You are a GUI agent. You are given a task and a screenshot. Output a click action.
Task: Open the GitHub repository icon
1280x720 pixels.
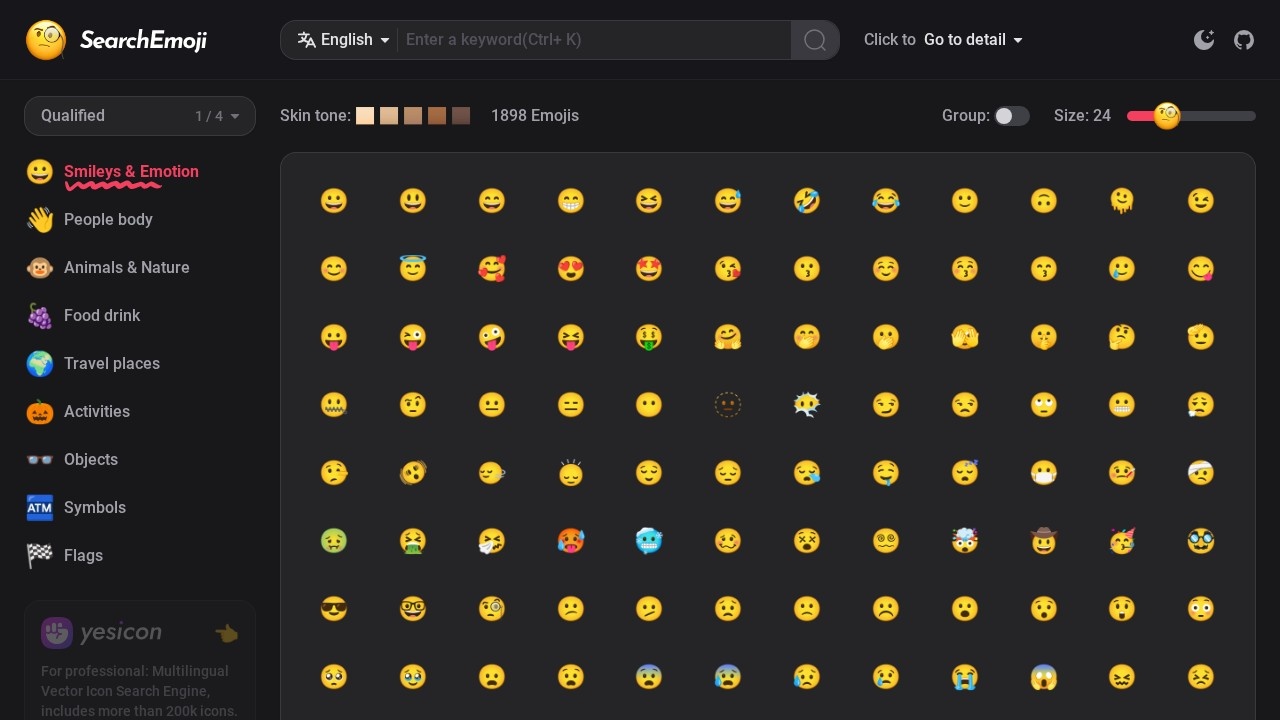coord(1244,39)
